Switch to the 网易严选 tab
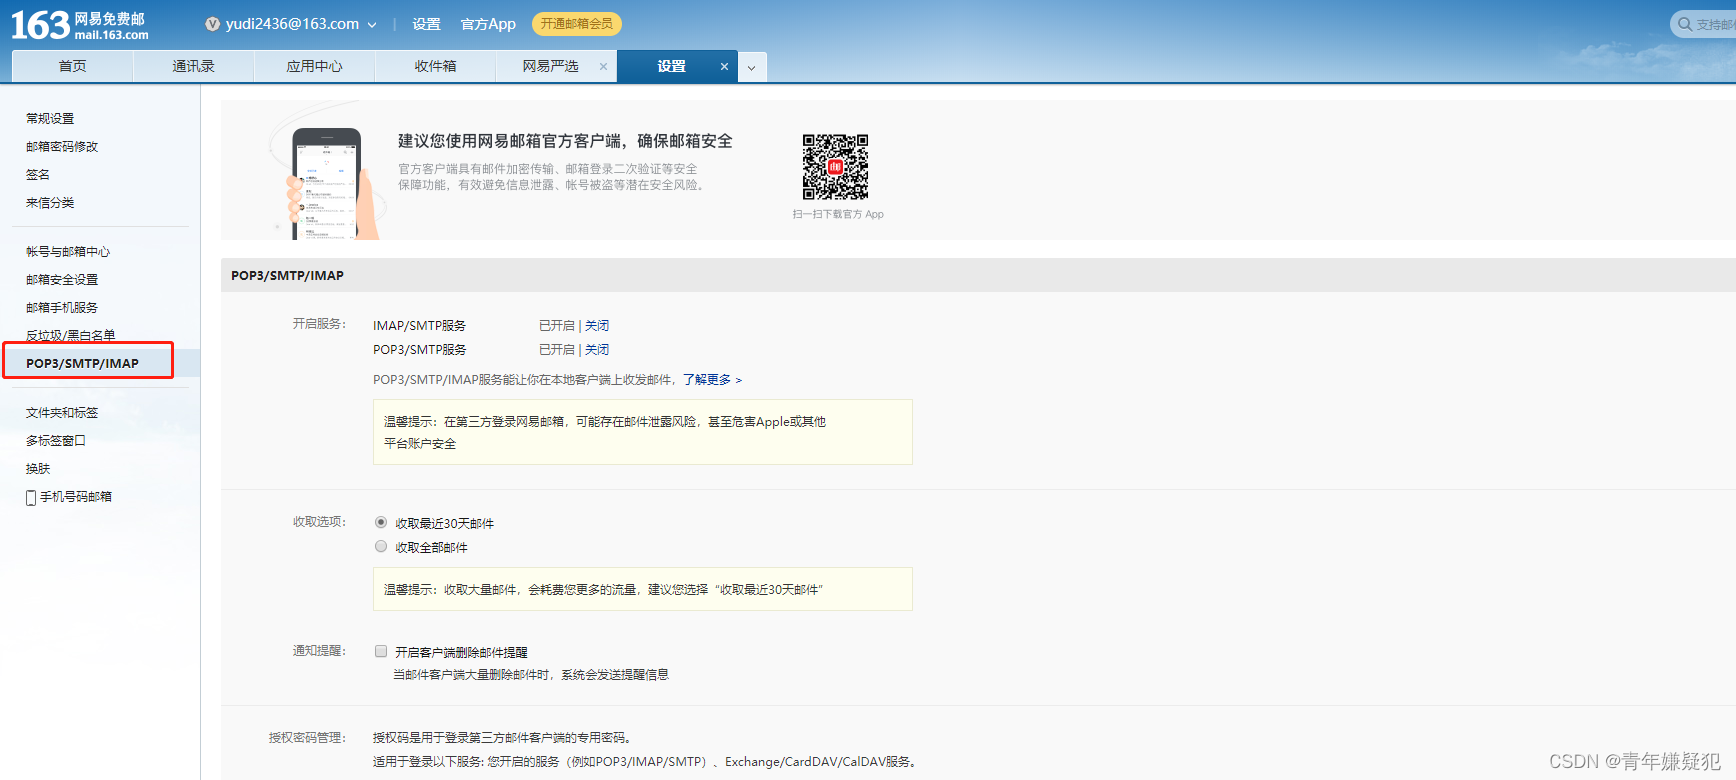 click(550, 66)
